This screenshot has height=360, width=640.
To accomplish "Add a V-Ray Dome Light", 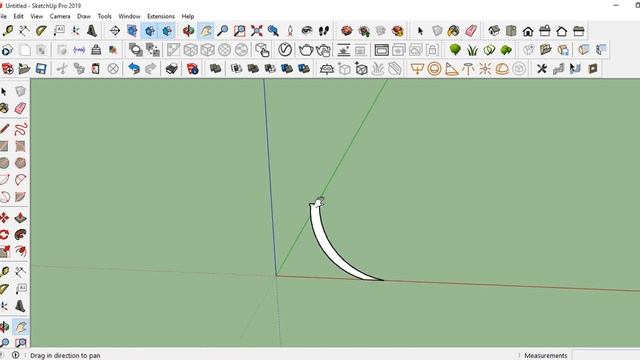I will 502,69.
